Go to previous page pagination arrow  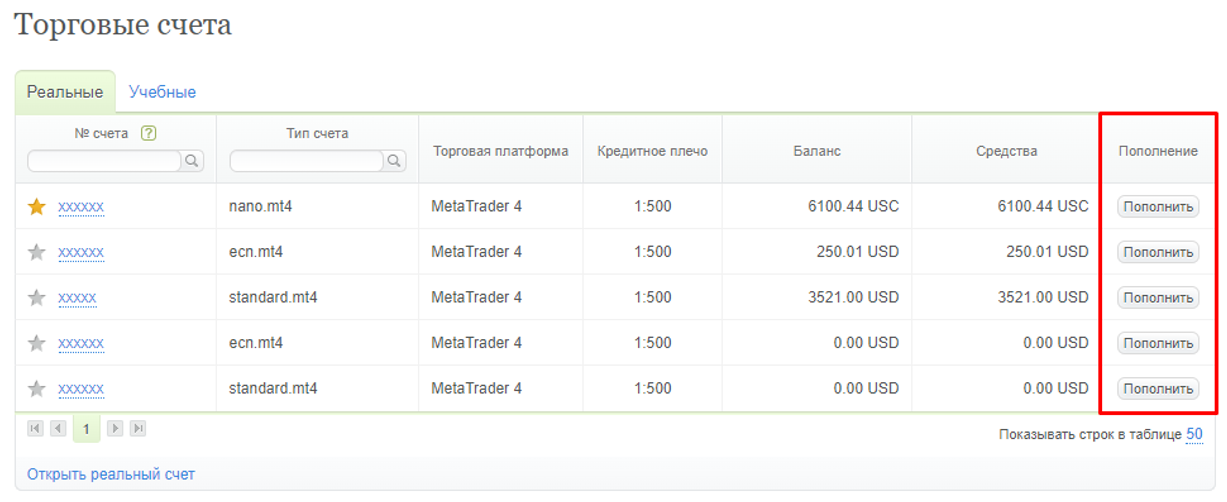click(58, 429)
